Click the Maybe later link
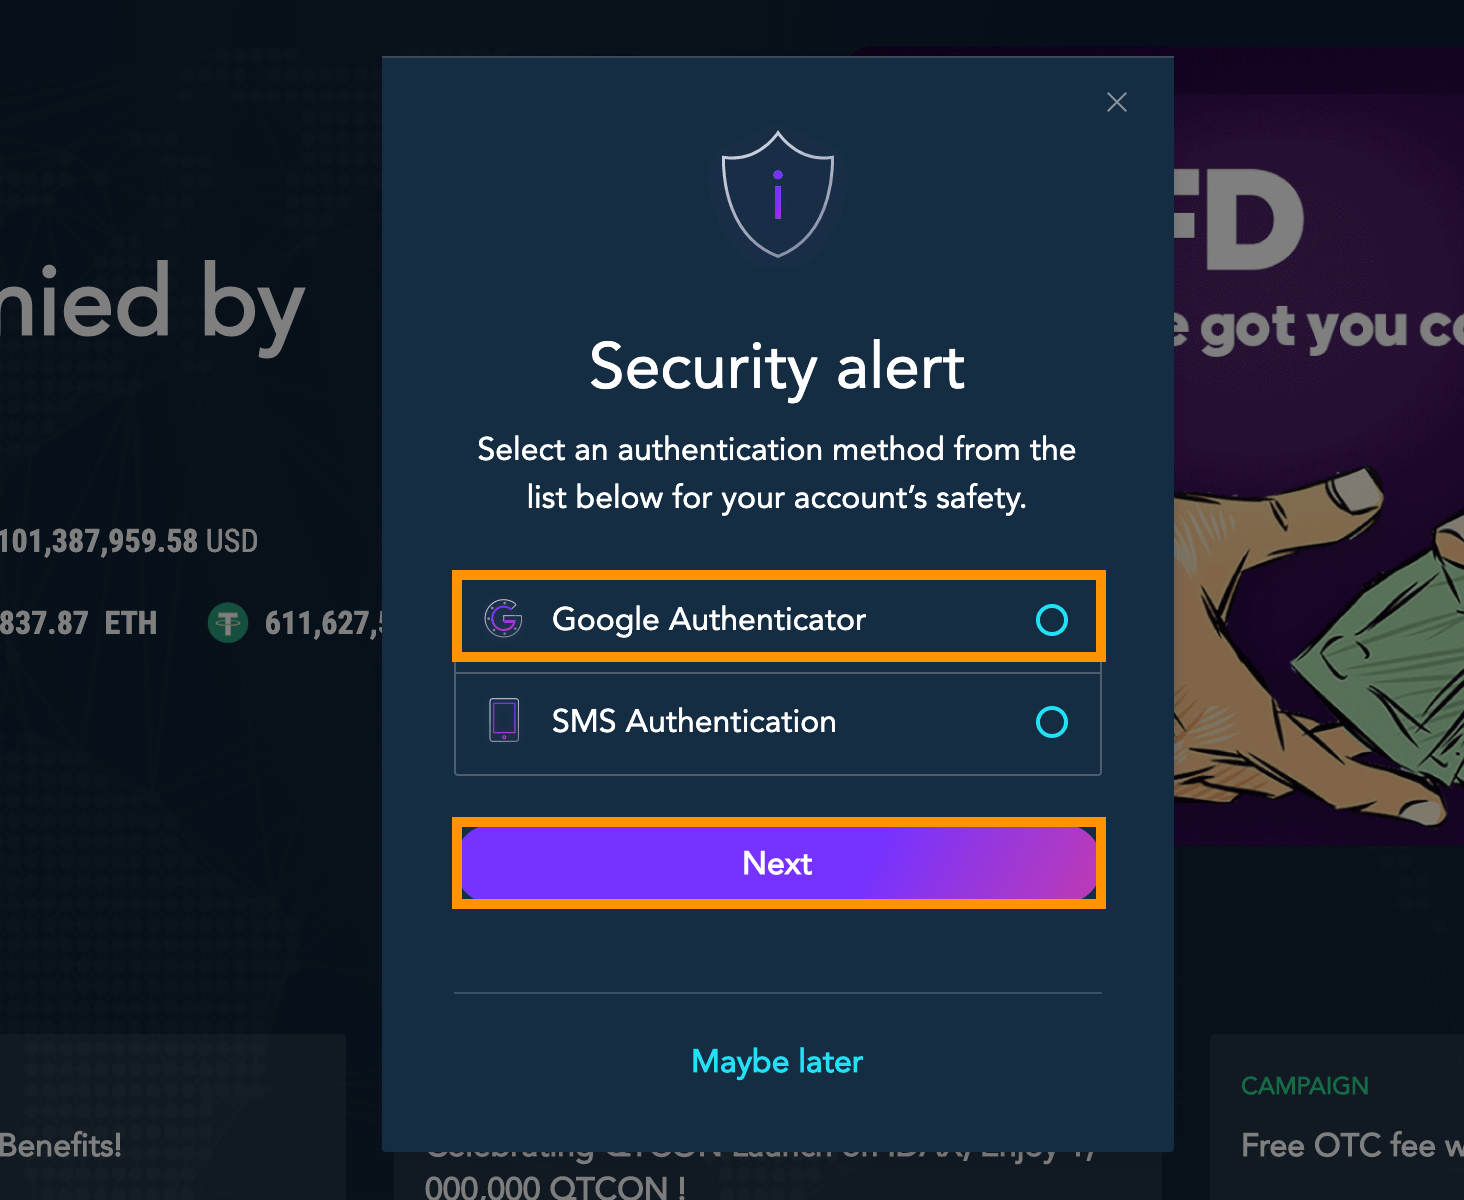Viewport: 1464px width, 1200px height. click(x=777, y=1061)
